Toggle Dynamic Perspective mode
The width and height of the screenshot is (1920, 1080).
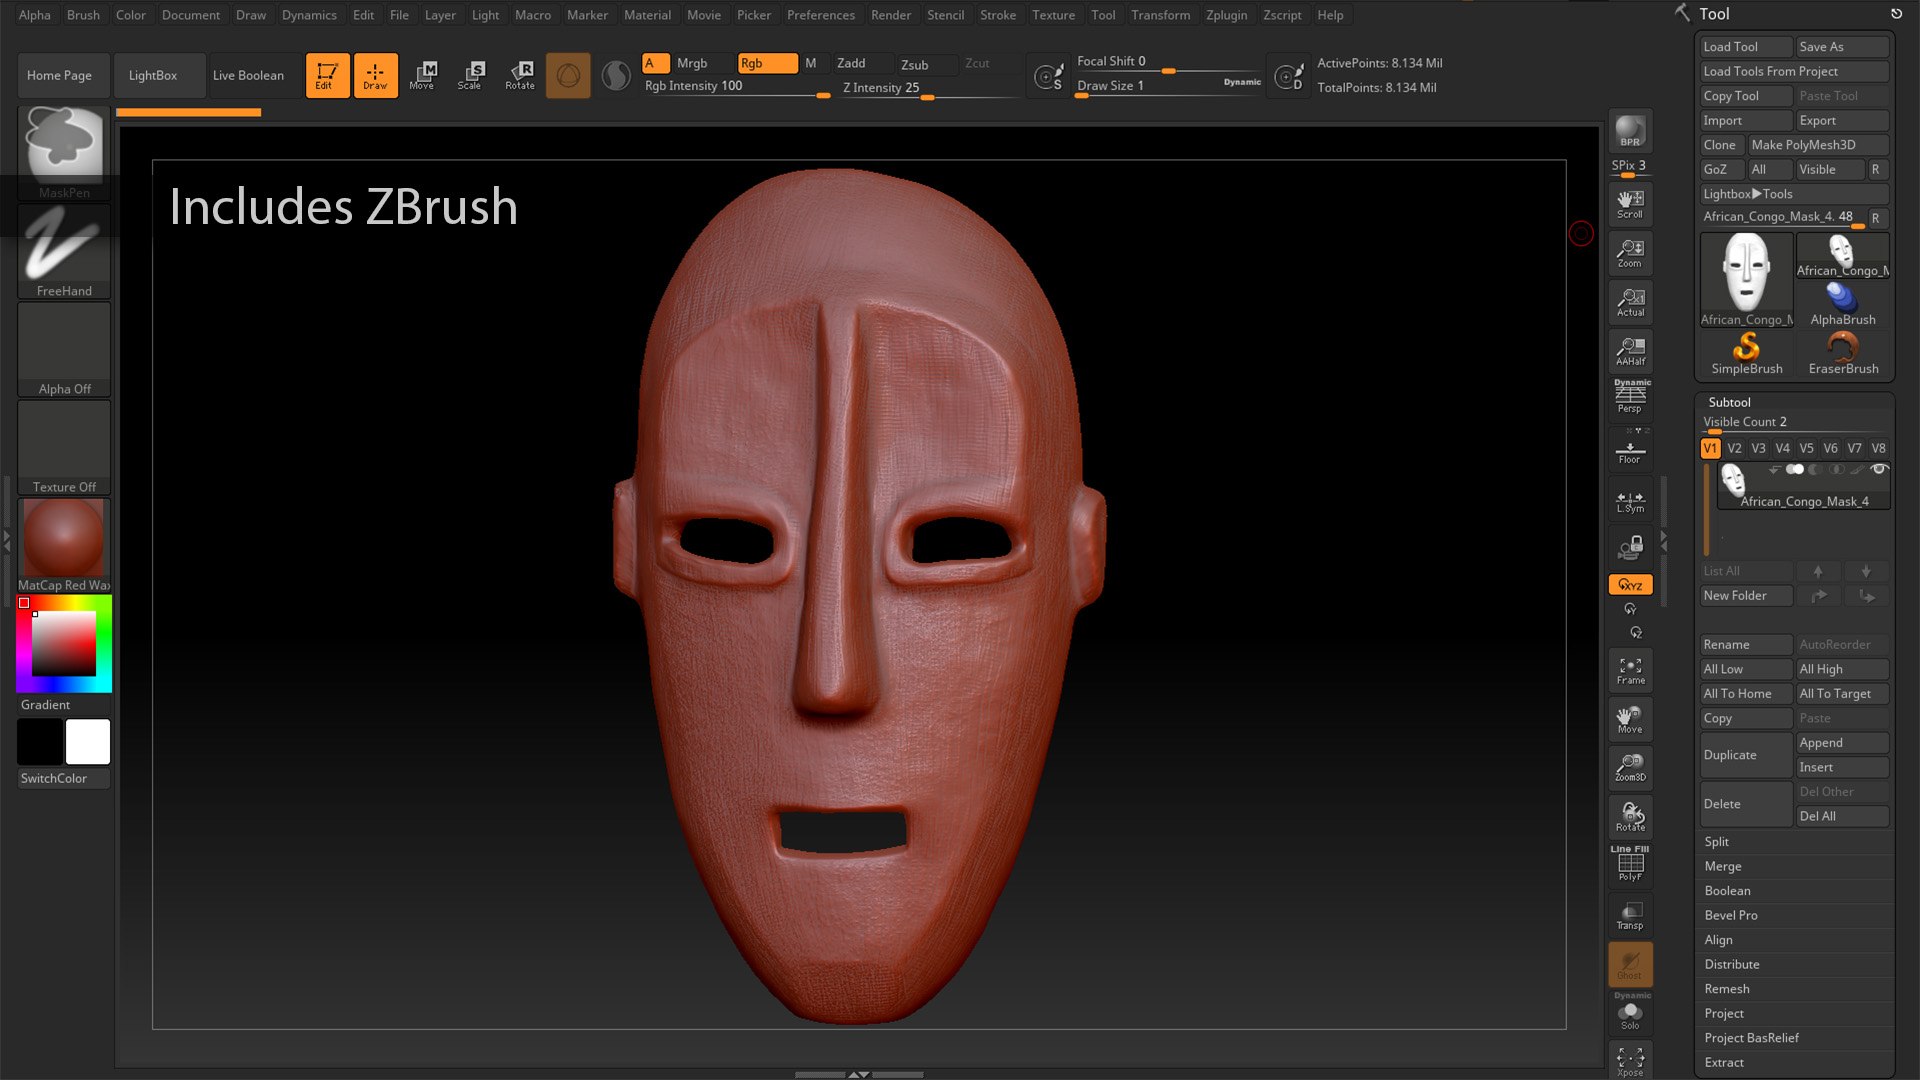coord(1630,396)
